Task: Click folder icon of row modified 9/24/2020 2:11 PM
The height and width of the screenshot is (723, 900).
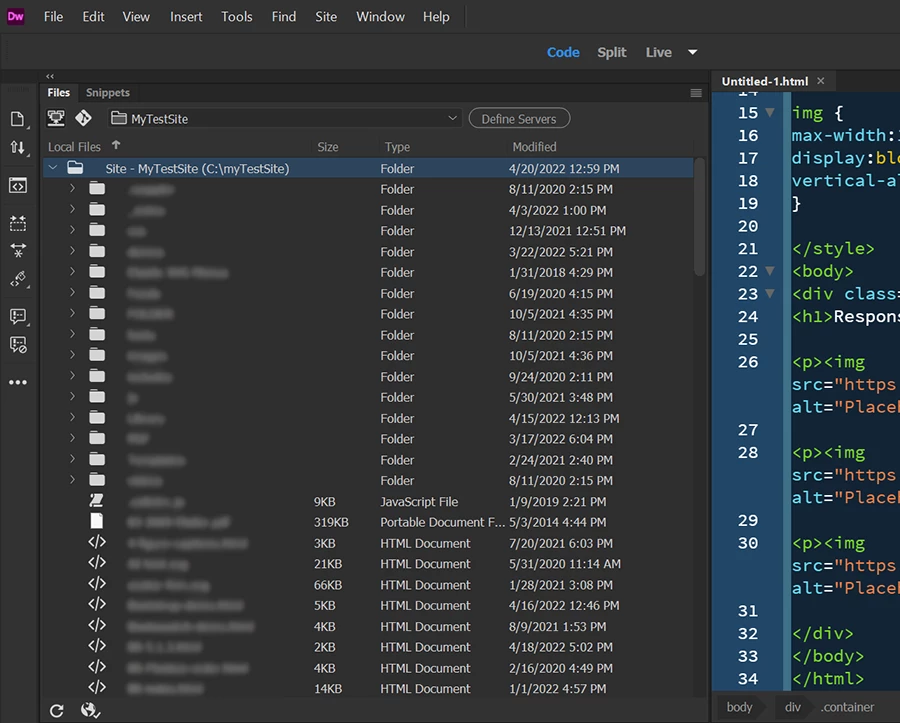Action: pos(97,376)
